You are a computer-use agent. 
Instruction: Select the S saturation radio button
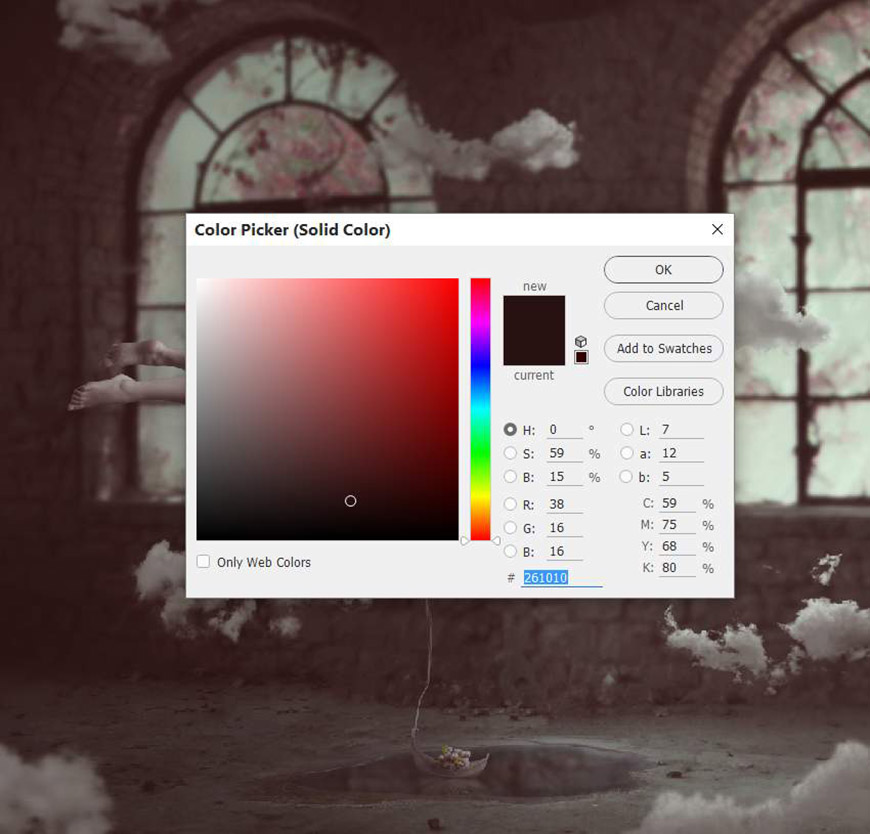(x=510, y=453)
